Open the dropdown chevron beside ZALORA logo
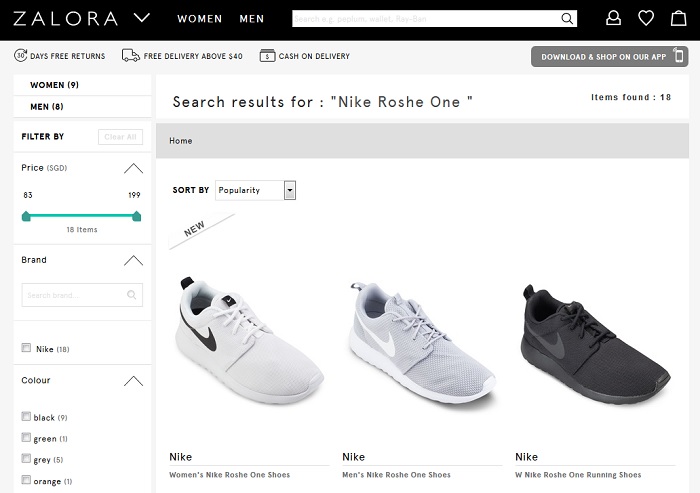Screen dimensions: 700x493 pos(142,18)
